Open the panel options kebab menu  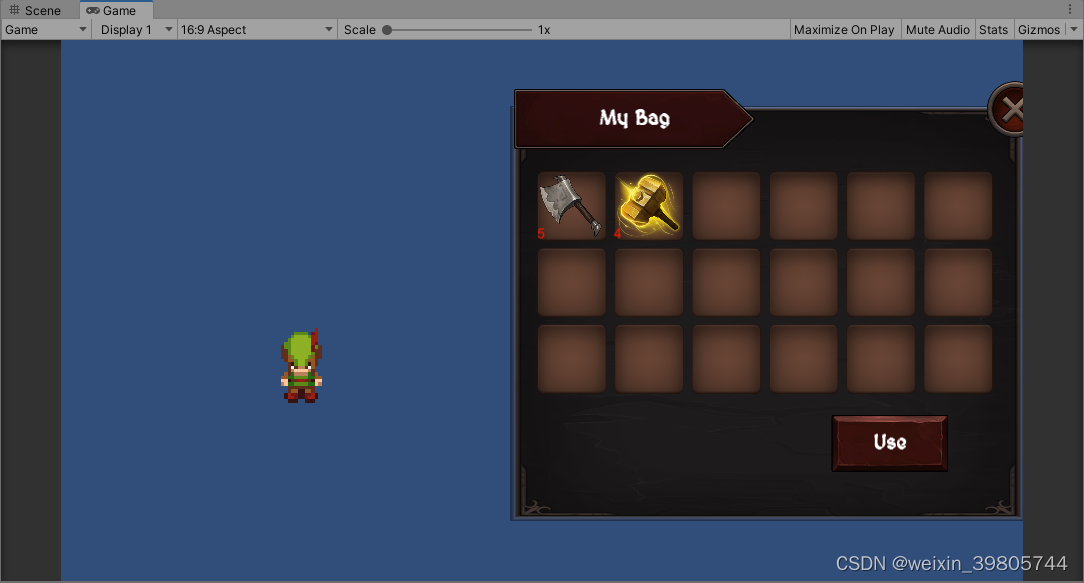(1070, 10)
